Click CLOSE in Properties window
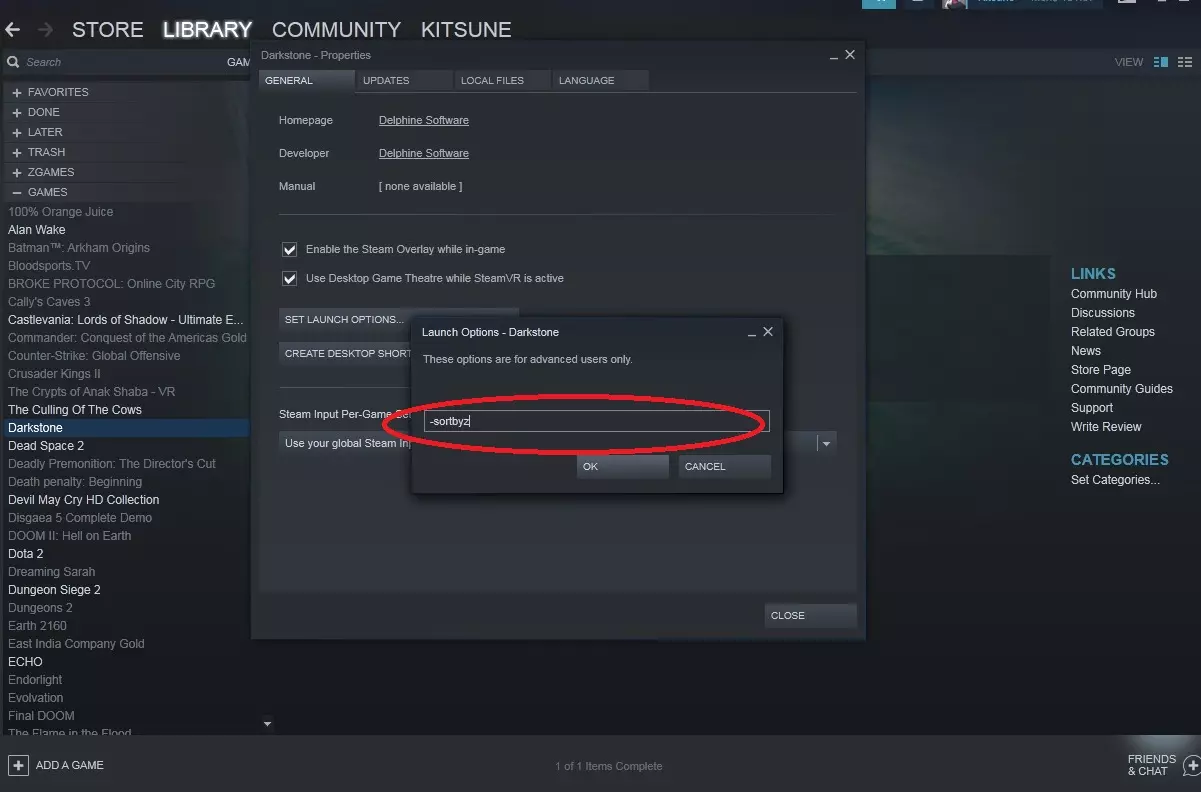This screenshot has width=1201, height=792. click(810, 615)
